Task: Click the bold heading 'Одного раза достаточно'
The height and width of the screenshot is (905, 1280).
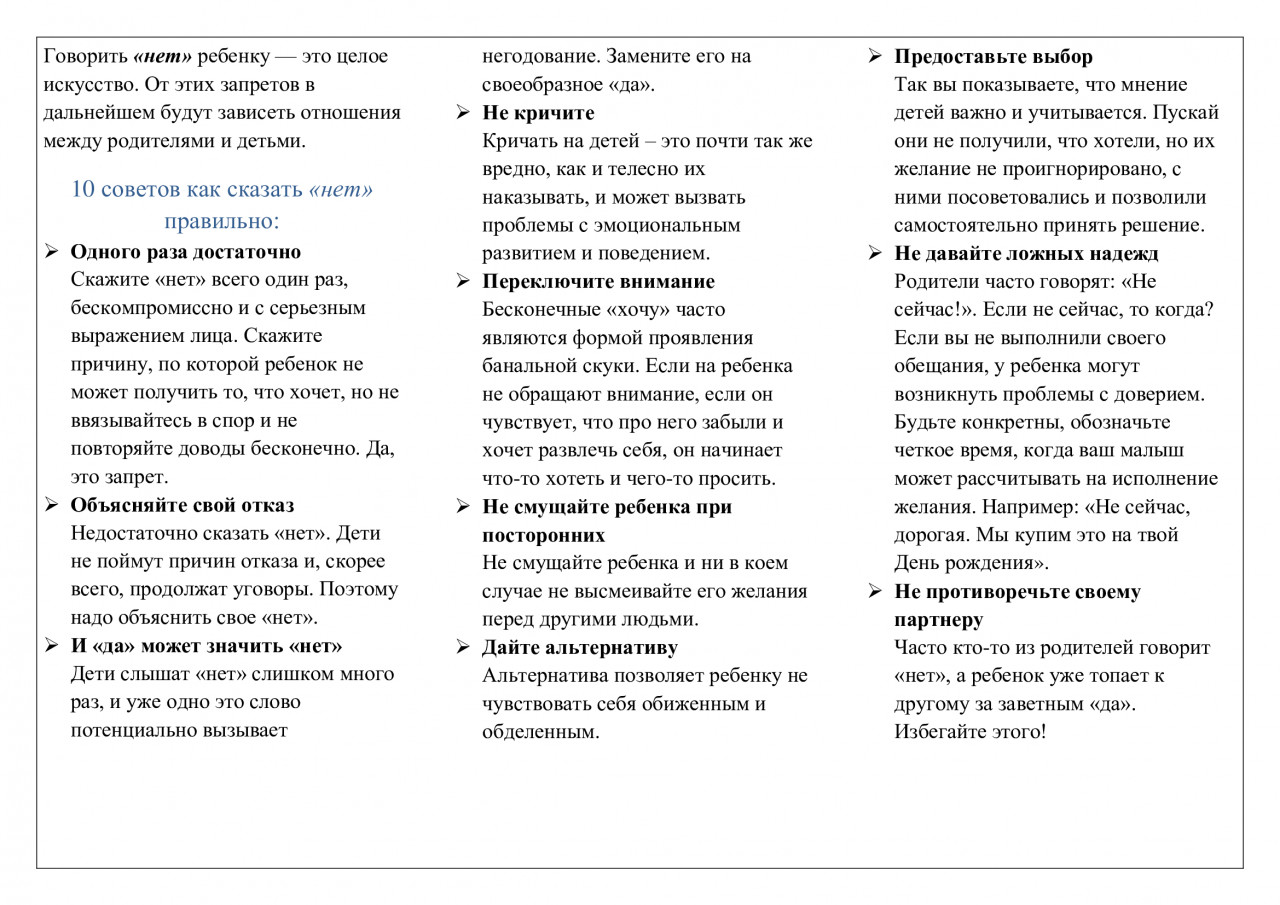Action: (x=186, y=252)
